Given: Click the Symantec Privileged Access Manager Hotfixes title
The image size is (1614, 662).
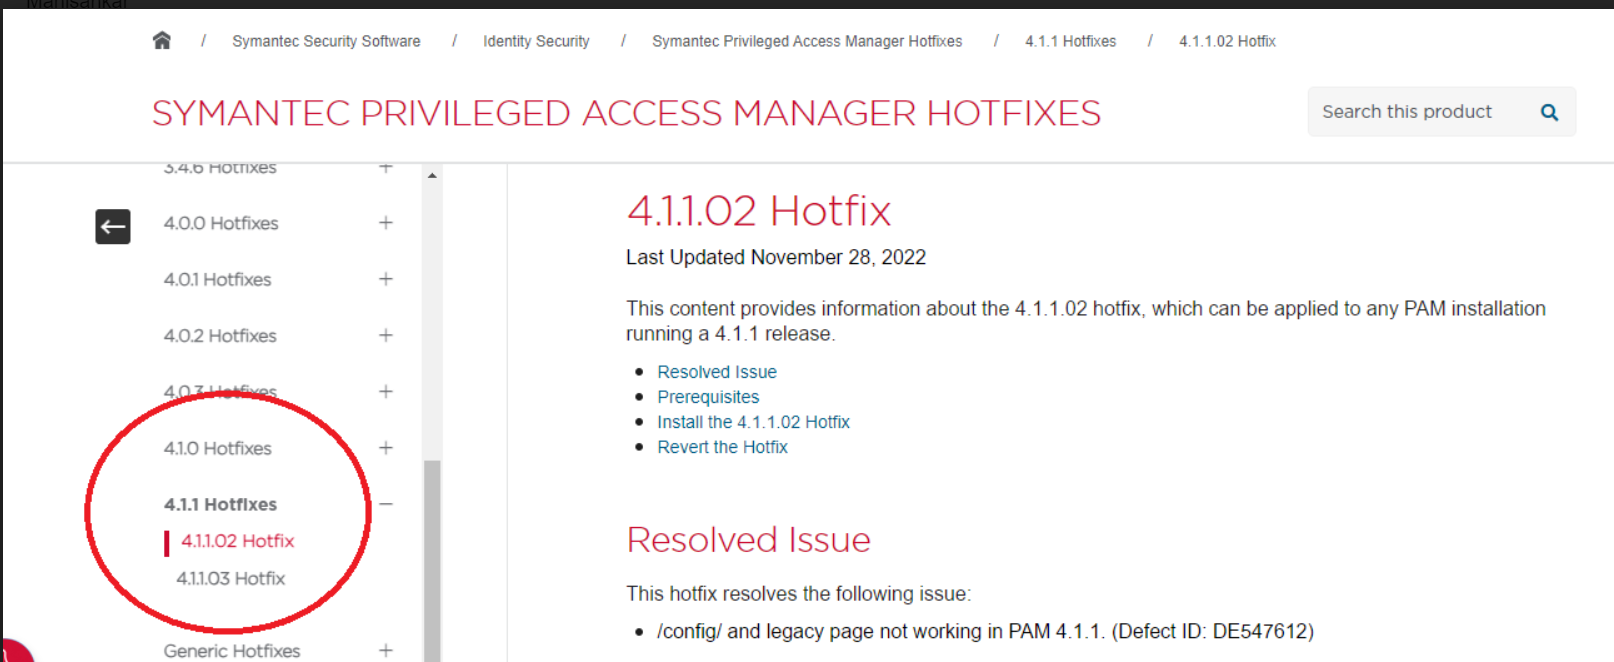Looking at the screenshot, I should pos(626,113).
